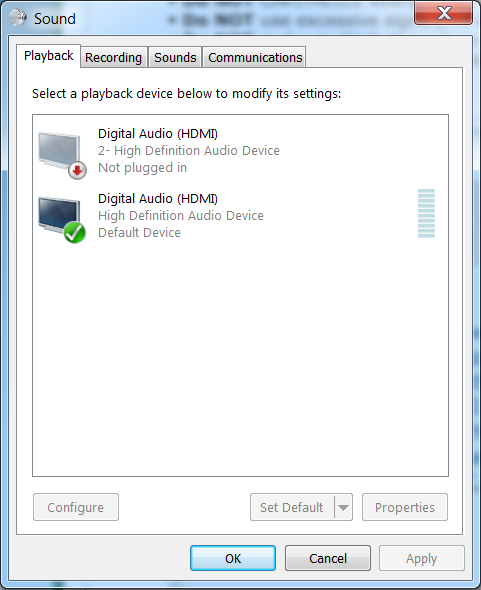
Task: Expand the Set Default dropdown arrow
Action: click(343, 507)
